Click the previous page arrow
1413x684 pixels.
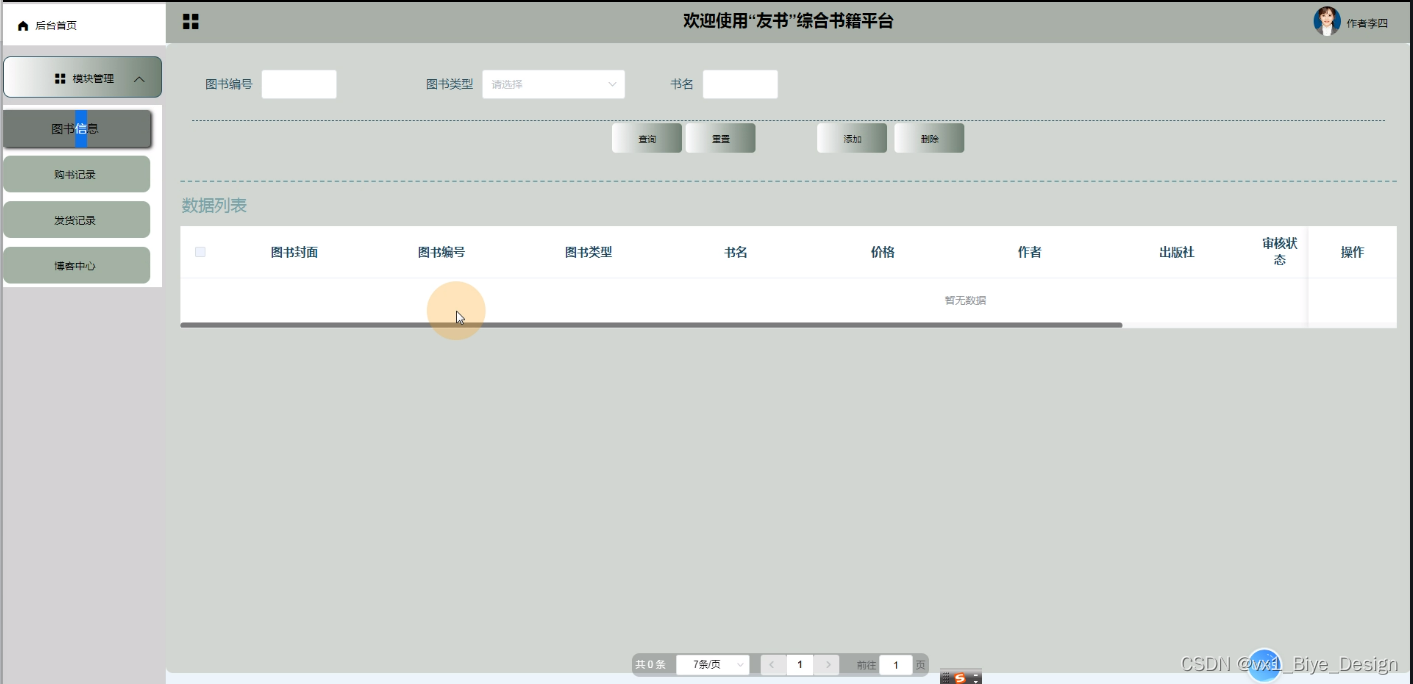772,664
